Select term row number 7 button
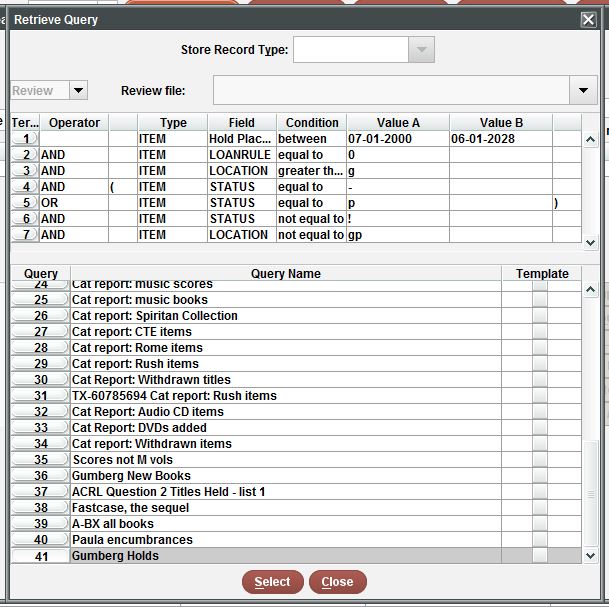Viewport: 609px width, 607px height. point(25,235)
